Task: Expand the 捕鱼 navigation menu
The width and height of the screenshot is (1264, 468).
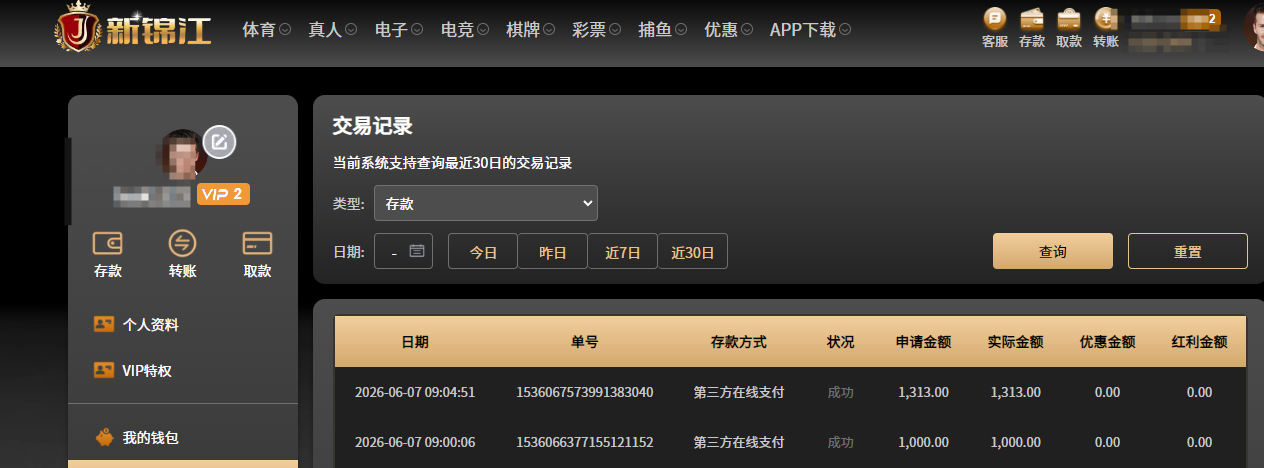Action: click(662, 30)
